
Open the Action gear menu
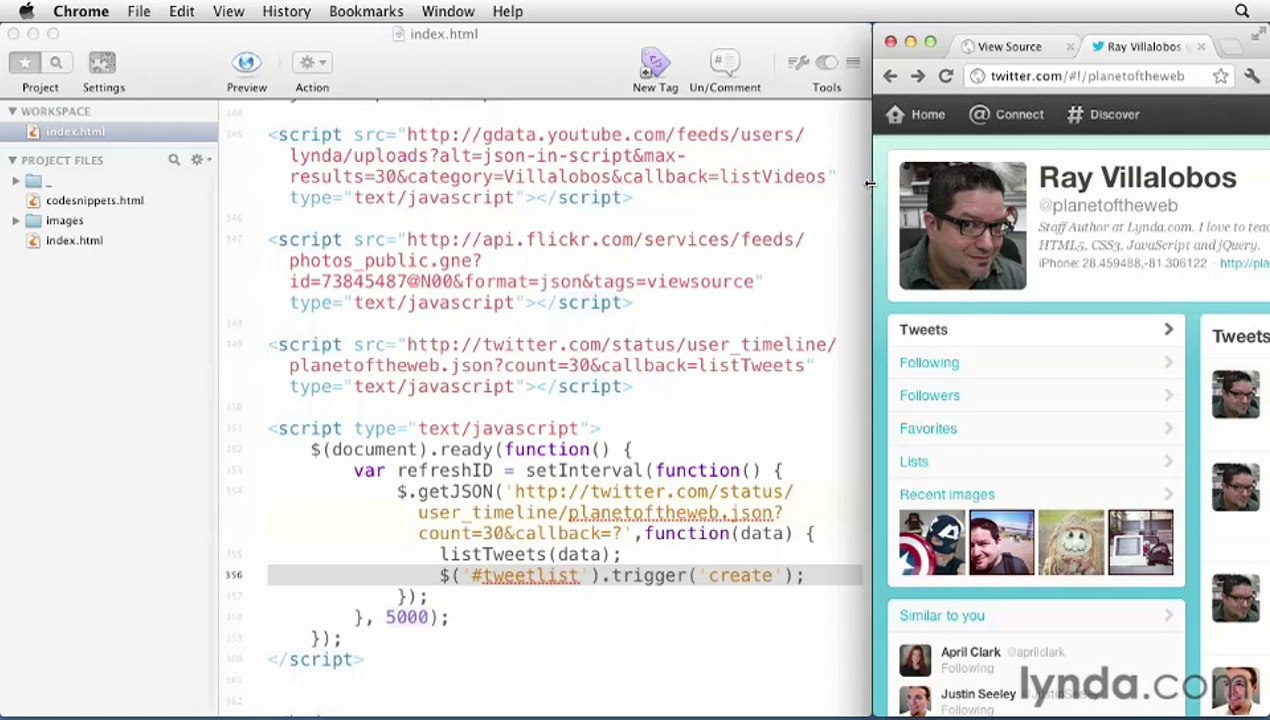point(312,63)
